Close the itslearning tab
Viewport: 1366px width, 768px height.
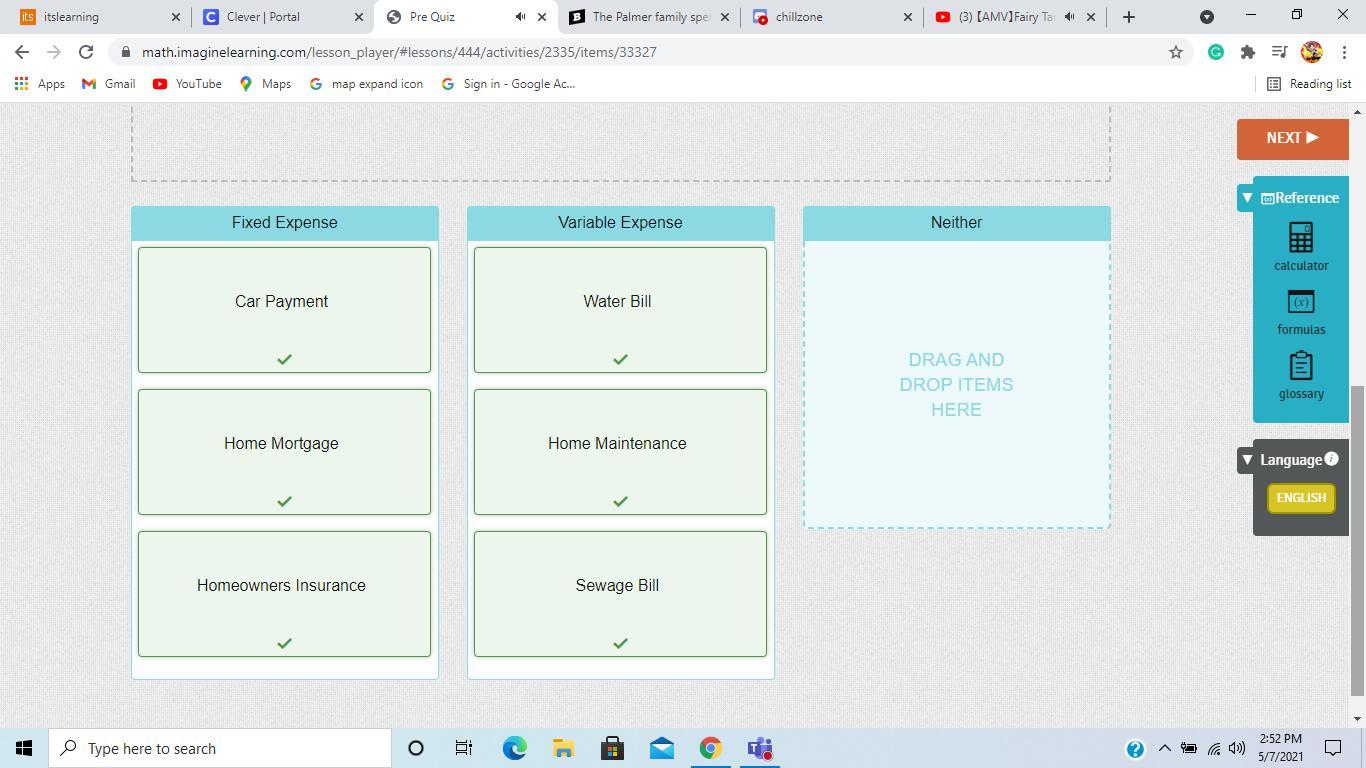pyautogui.click(x=176, y=17)
